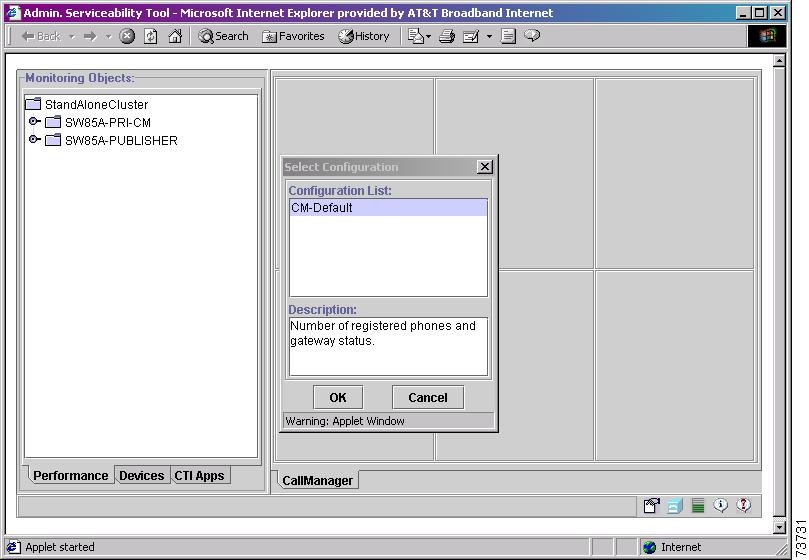The height and width of the screenshot is (560, 809).
Task: Click the SW85A-PRI-CM folder icon
Action: coord(53,122)
